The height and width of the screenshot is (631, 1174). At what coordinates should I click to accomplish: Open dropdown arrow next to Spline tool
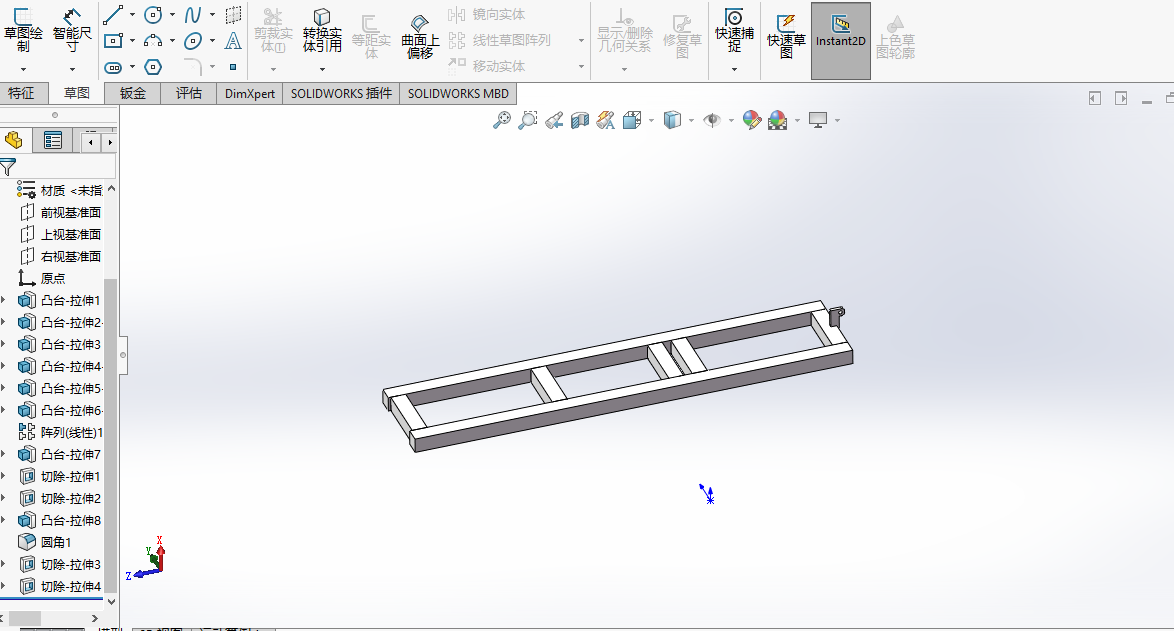(213, 15)
